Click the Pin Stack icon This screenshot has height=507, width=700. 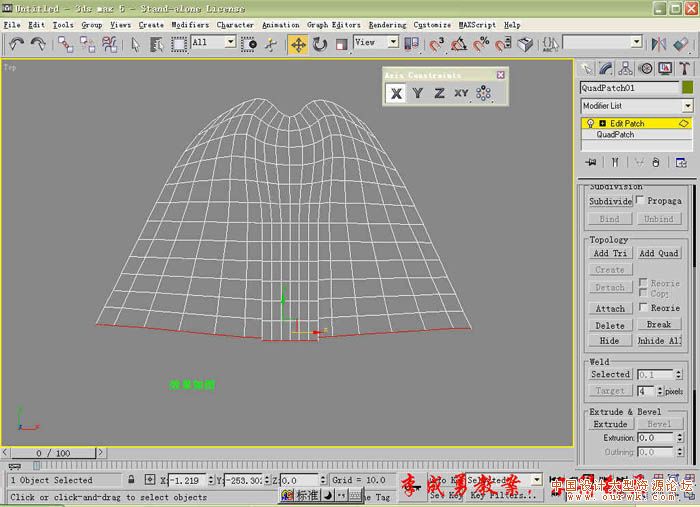[x=591, y=162]
